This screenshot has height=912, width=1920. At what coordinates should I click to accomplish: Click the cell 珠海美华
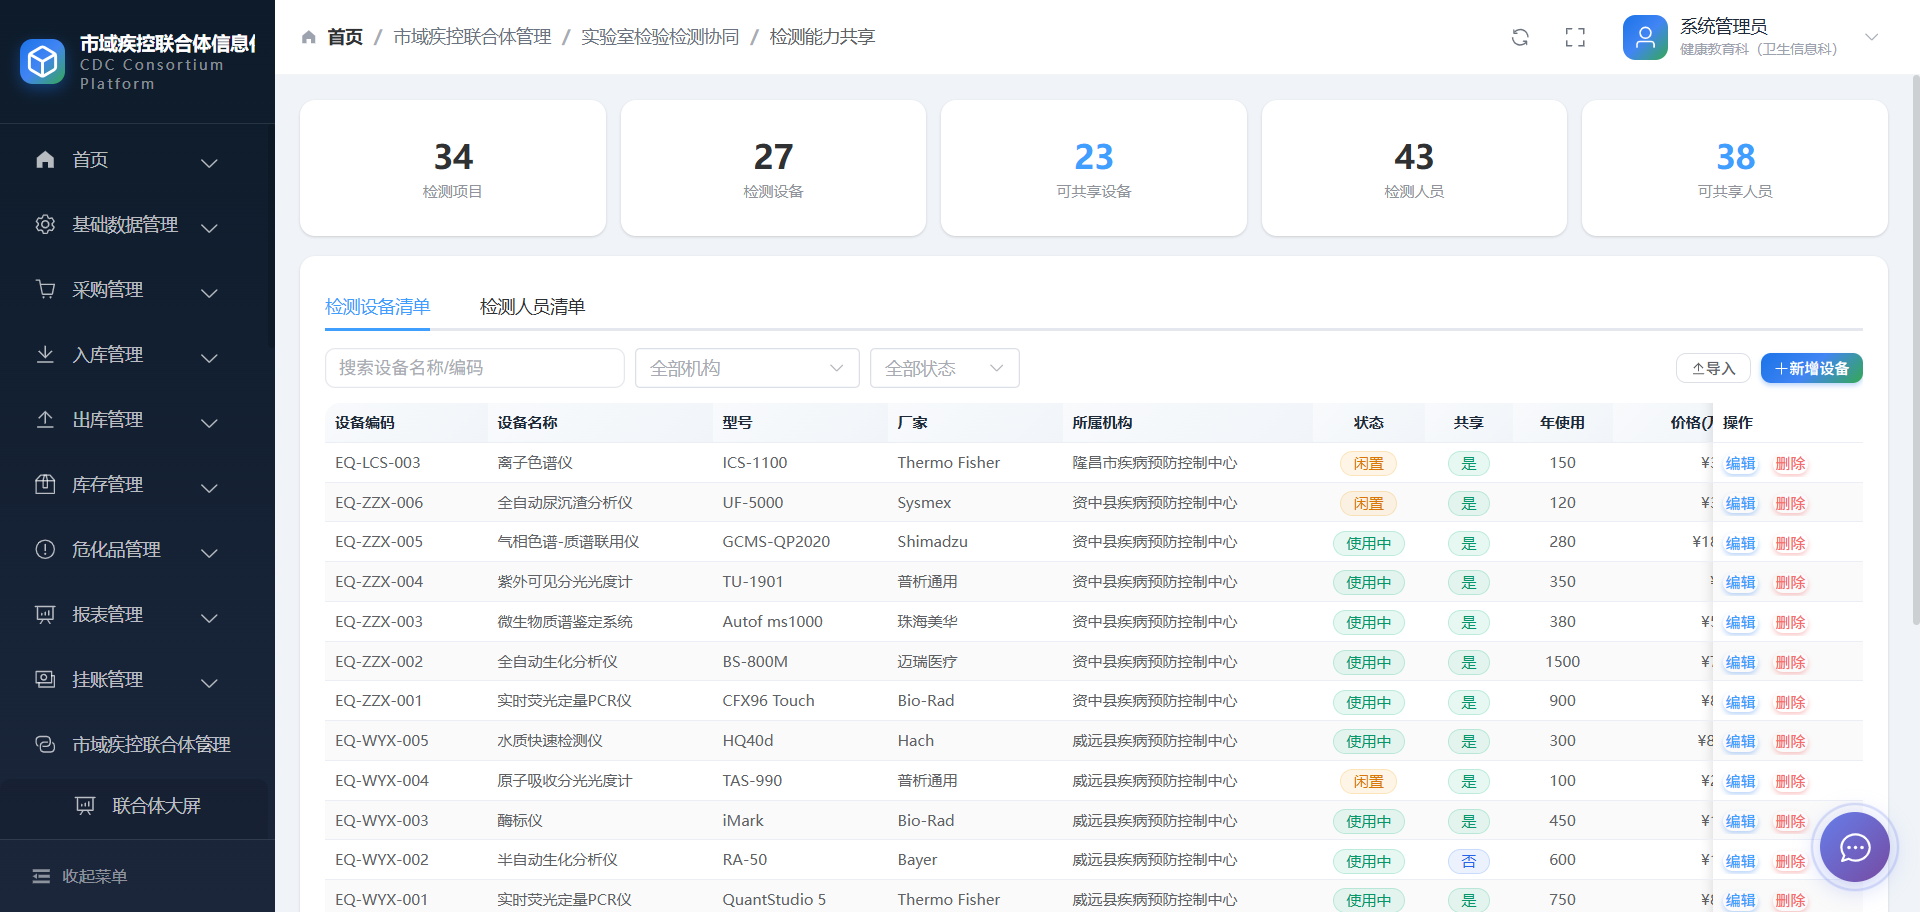(927, 621)
